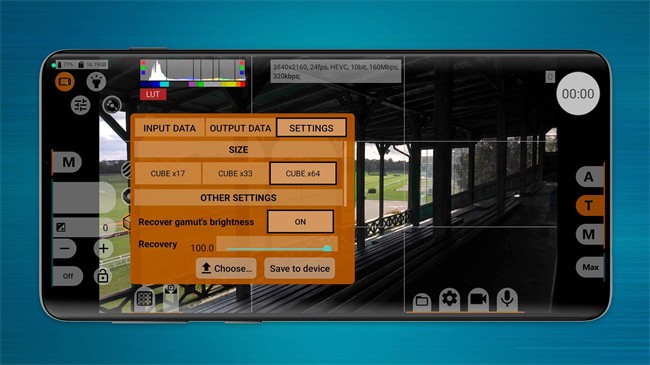Open microphone audio settings icon
The height and width of the screenshot is (365, 650).
507,299
